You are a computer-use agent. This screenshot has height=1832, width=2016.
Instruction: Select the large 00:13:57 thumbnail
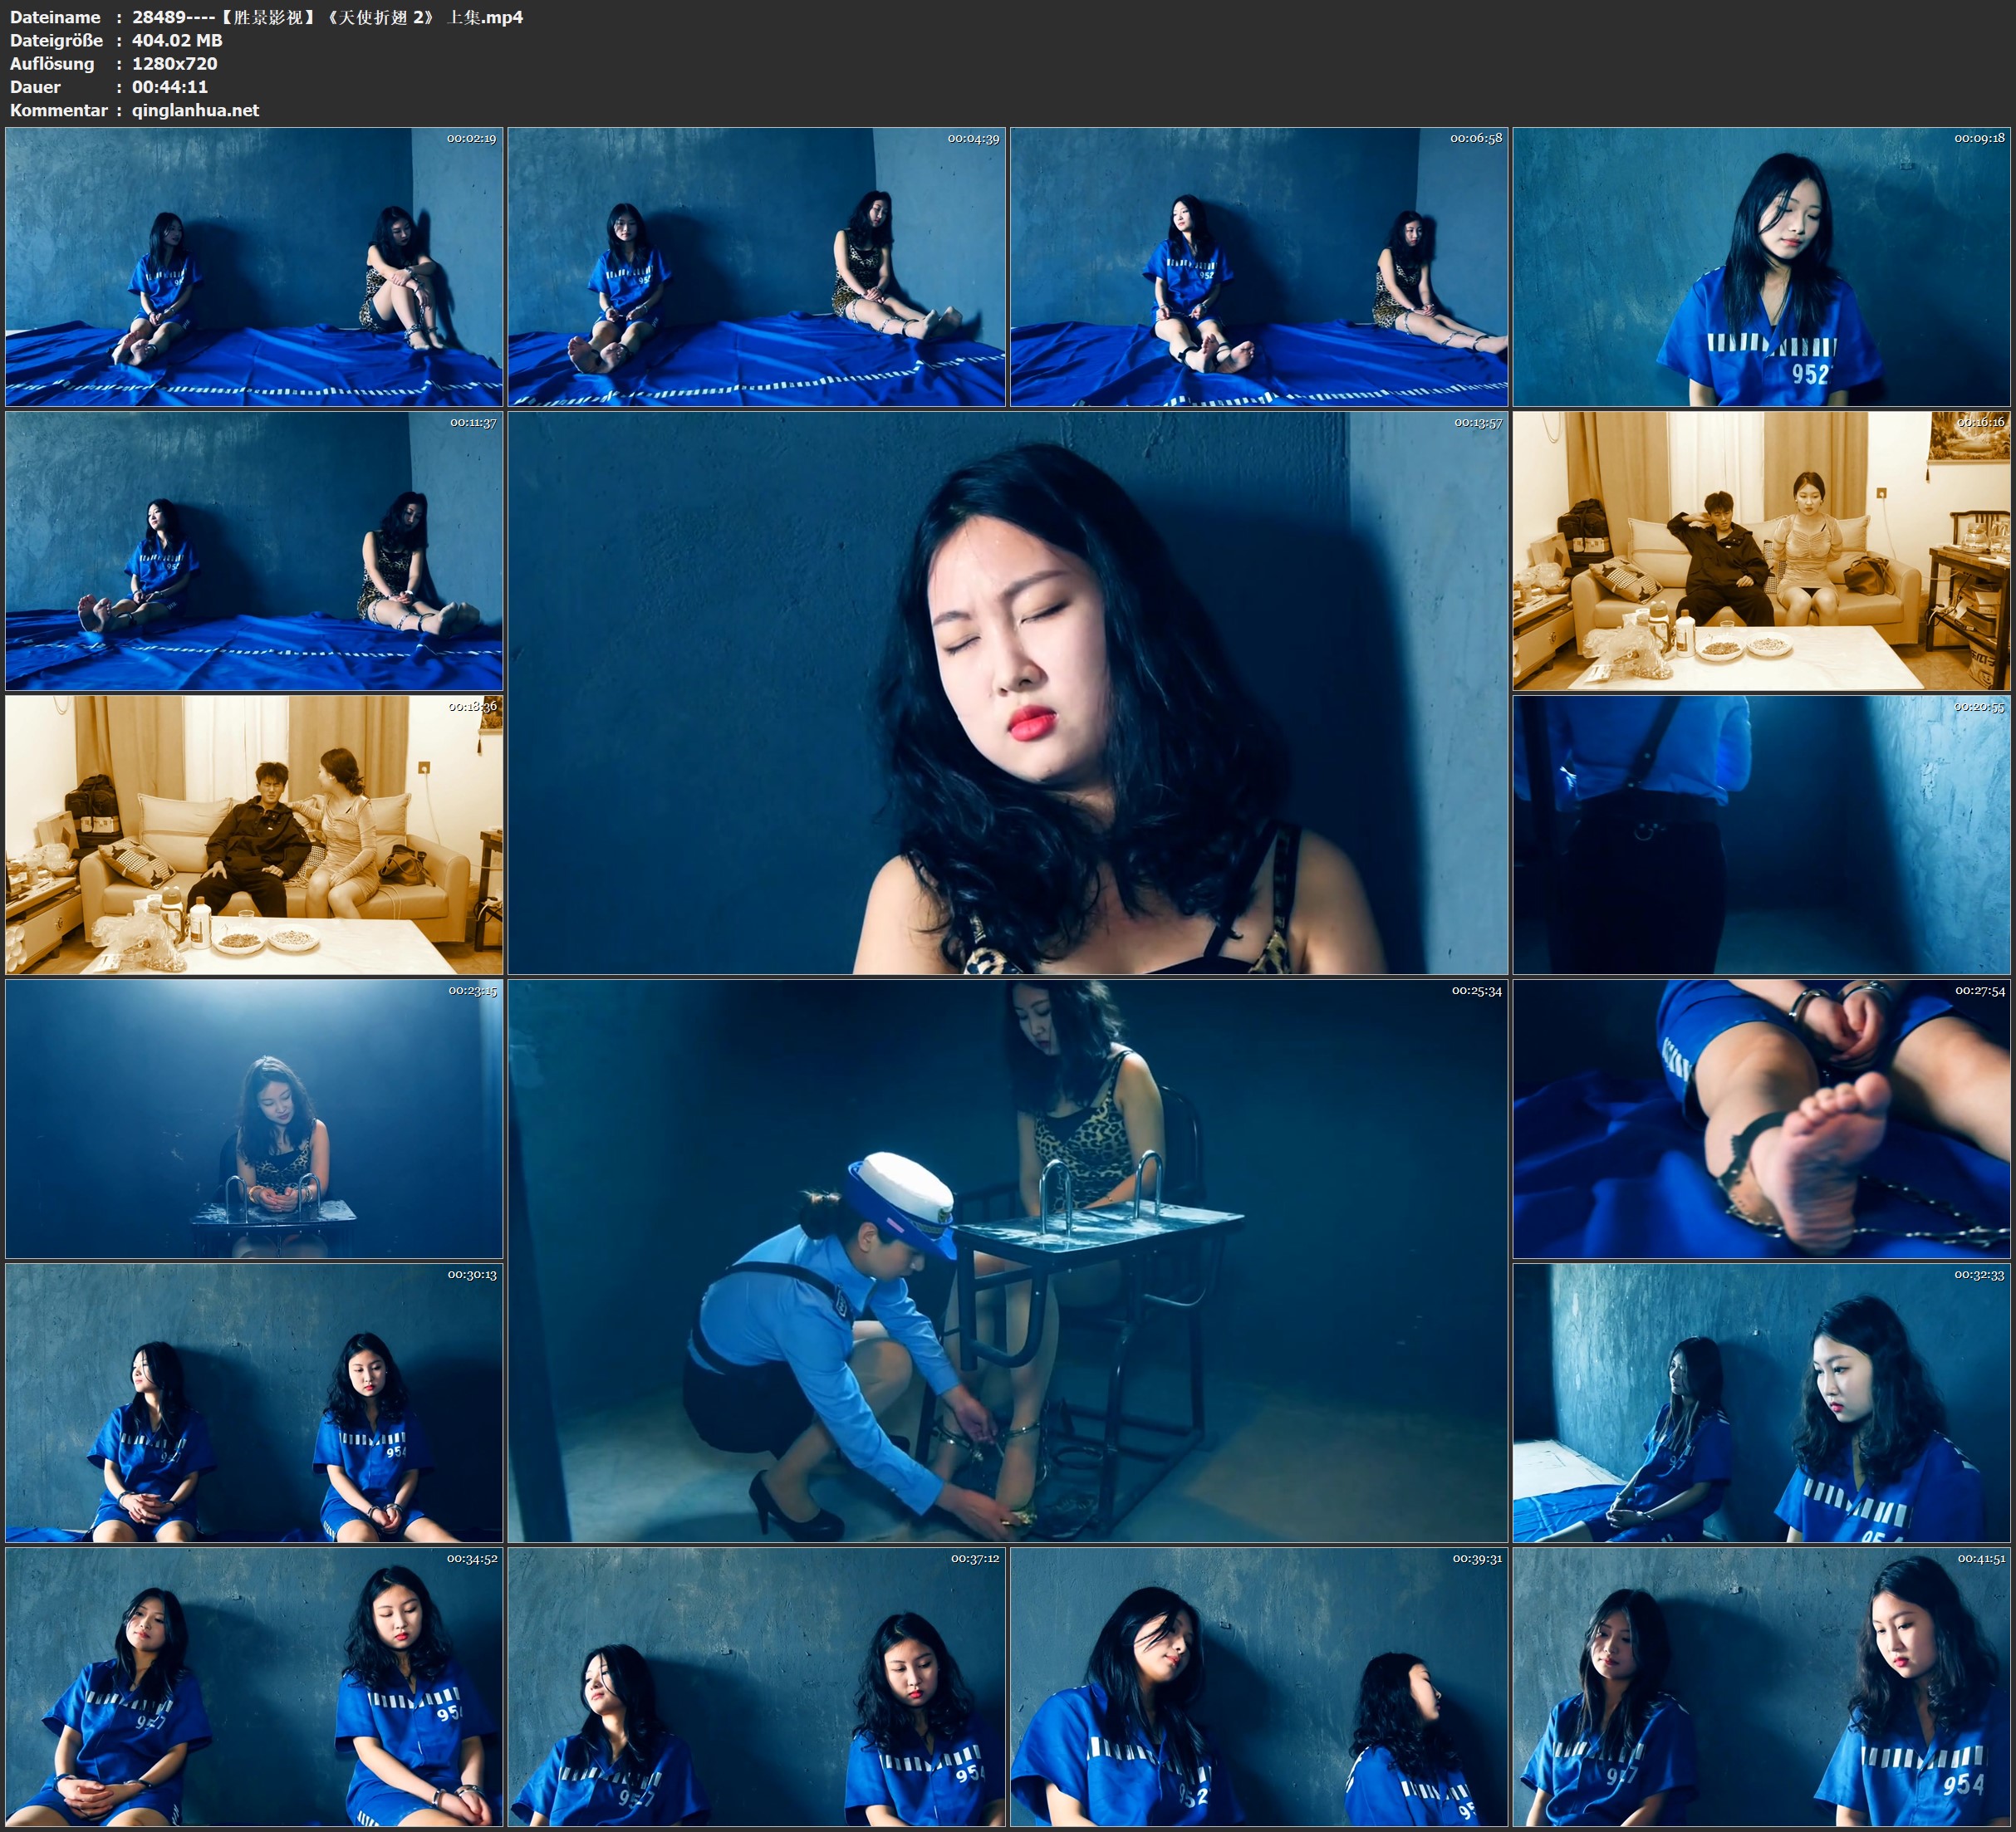(1007, 693)
